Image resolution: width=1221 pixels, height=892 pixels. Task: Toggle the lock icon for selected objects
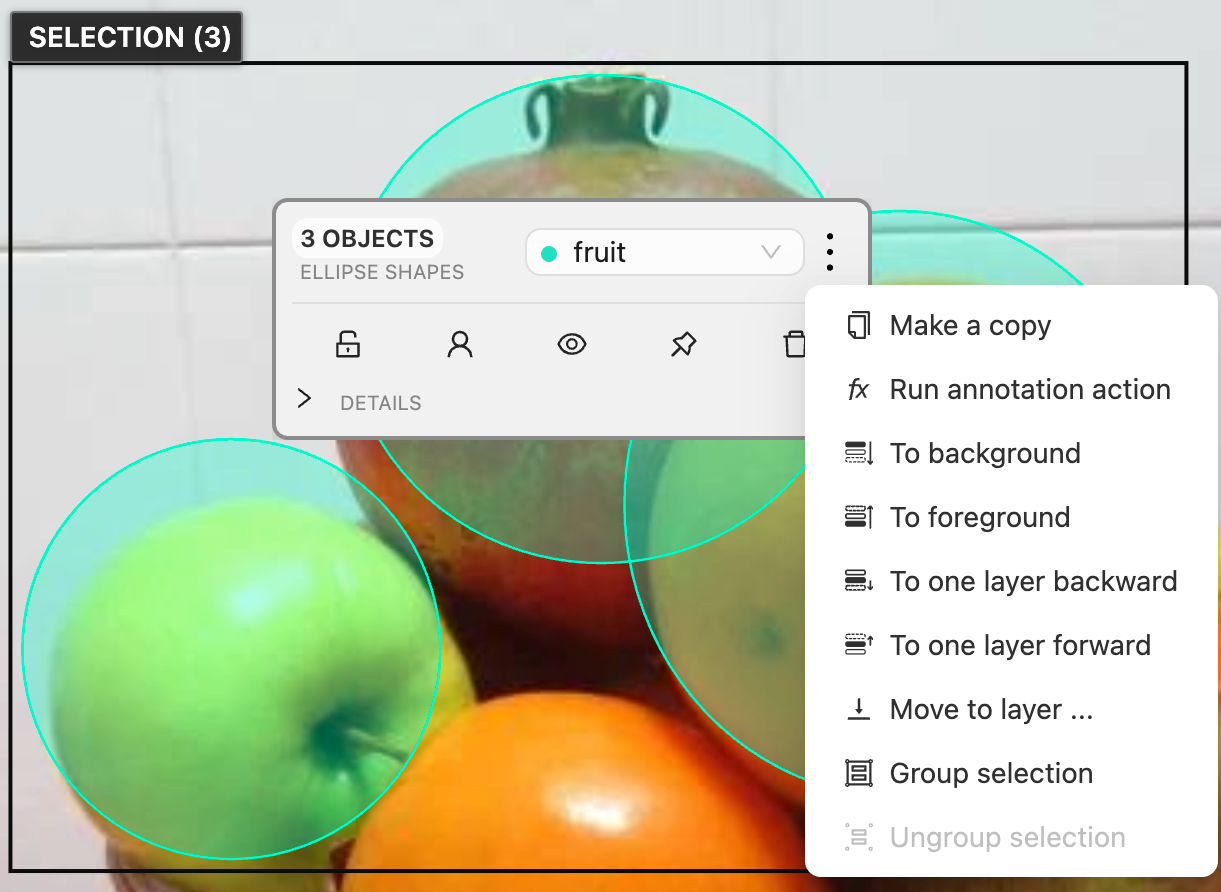(x=347, y=344)
